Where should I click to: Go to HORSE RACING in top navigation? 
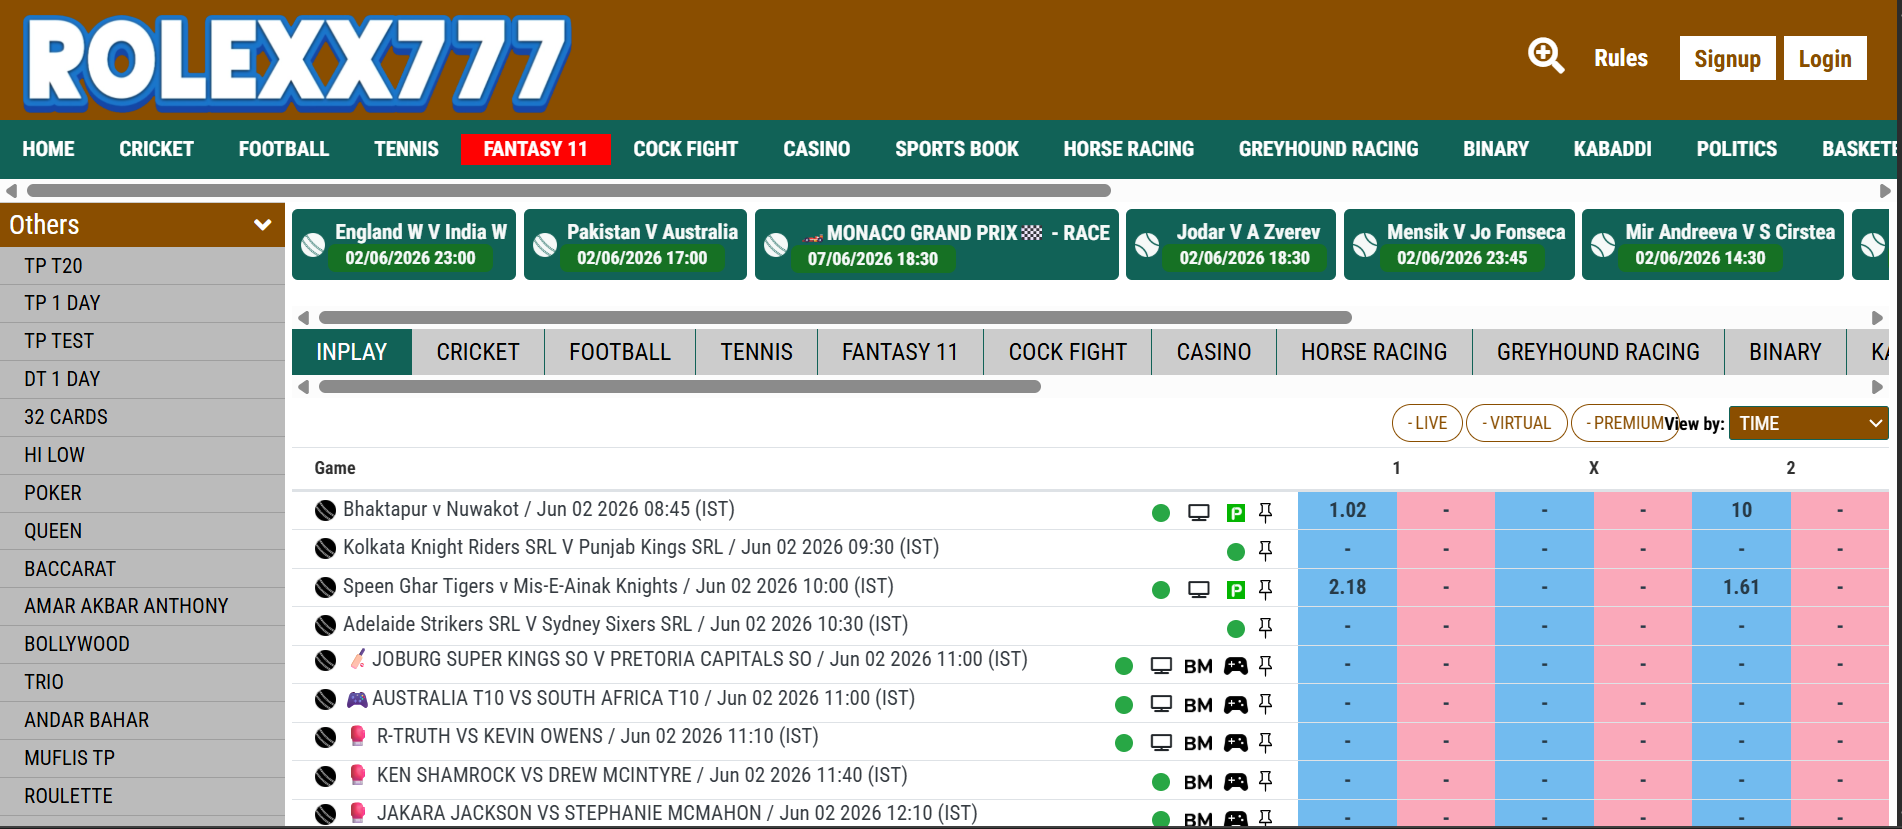[1128, 149]
